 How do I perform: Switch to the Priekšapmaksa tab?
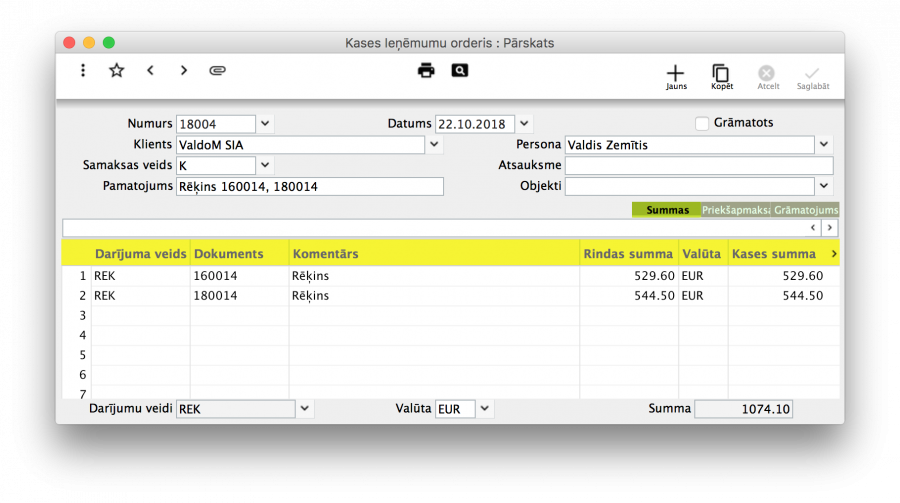736,210
